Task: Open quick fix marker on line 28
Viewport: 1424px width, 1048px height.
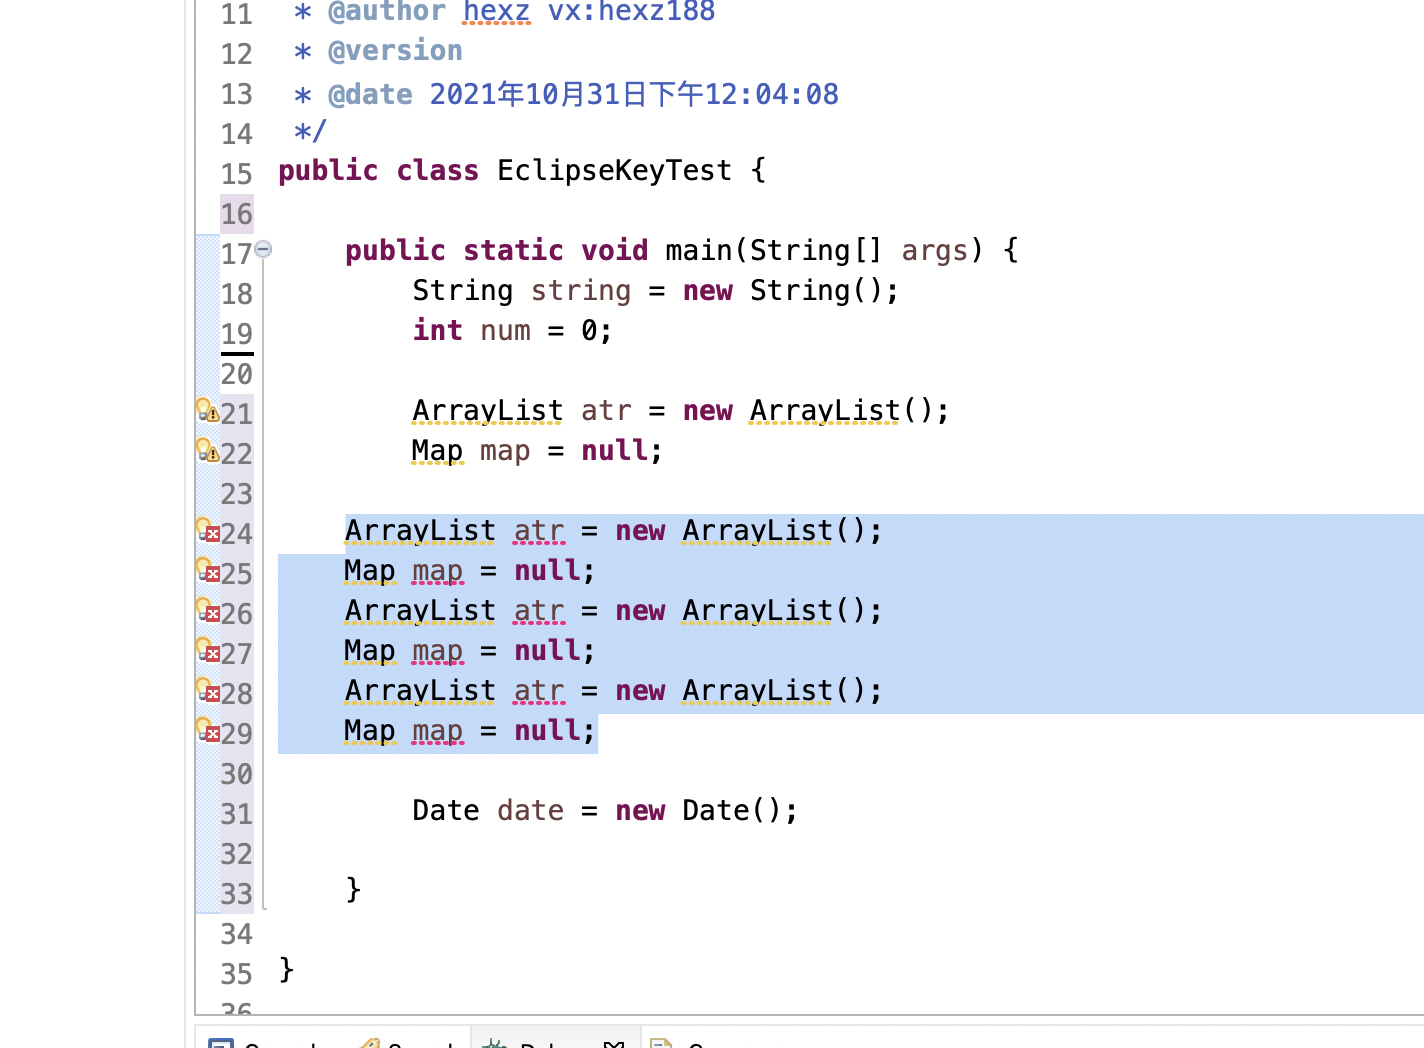Action: pos(207,691)
